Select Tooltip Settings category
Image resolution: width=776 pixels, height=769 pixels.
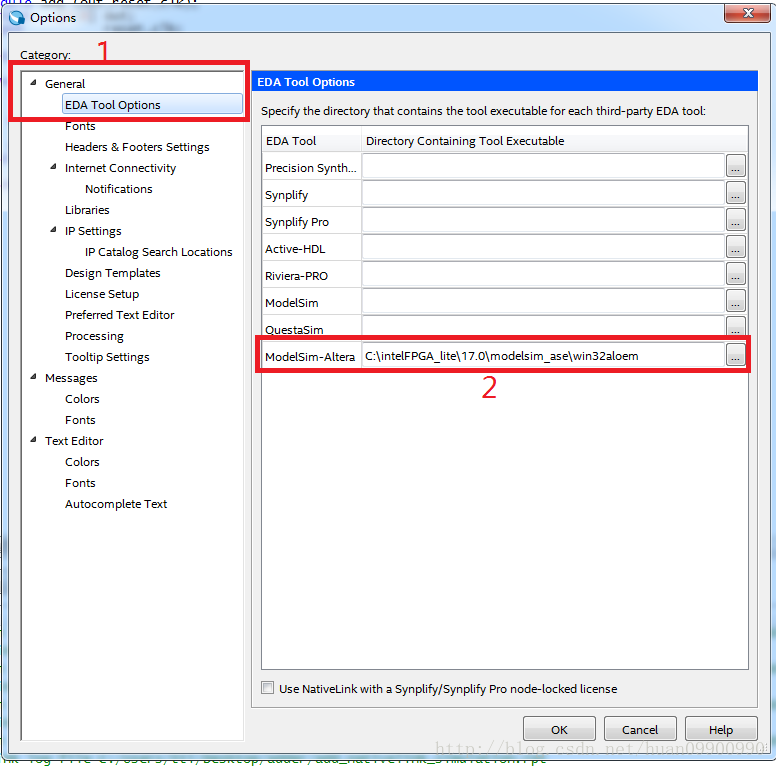[107, 357]
